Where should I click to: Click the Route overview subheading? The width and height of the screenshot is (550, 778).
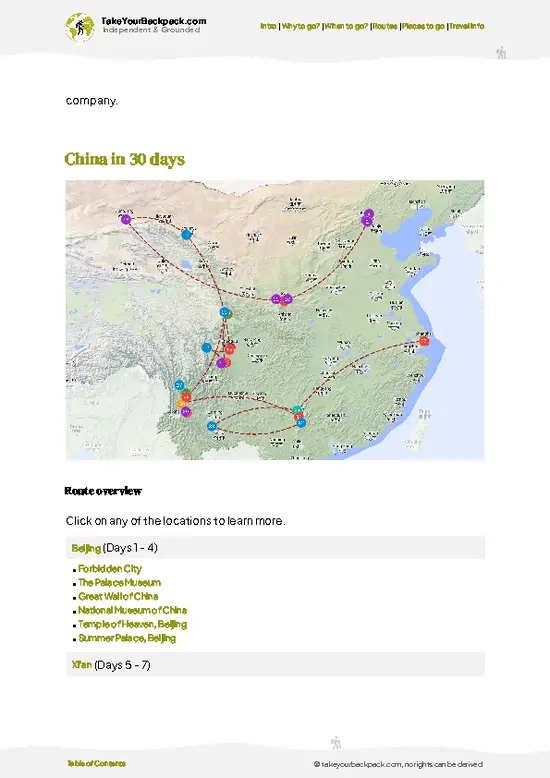[103, 491]
